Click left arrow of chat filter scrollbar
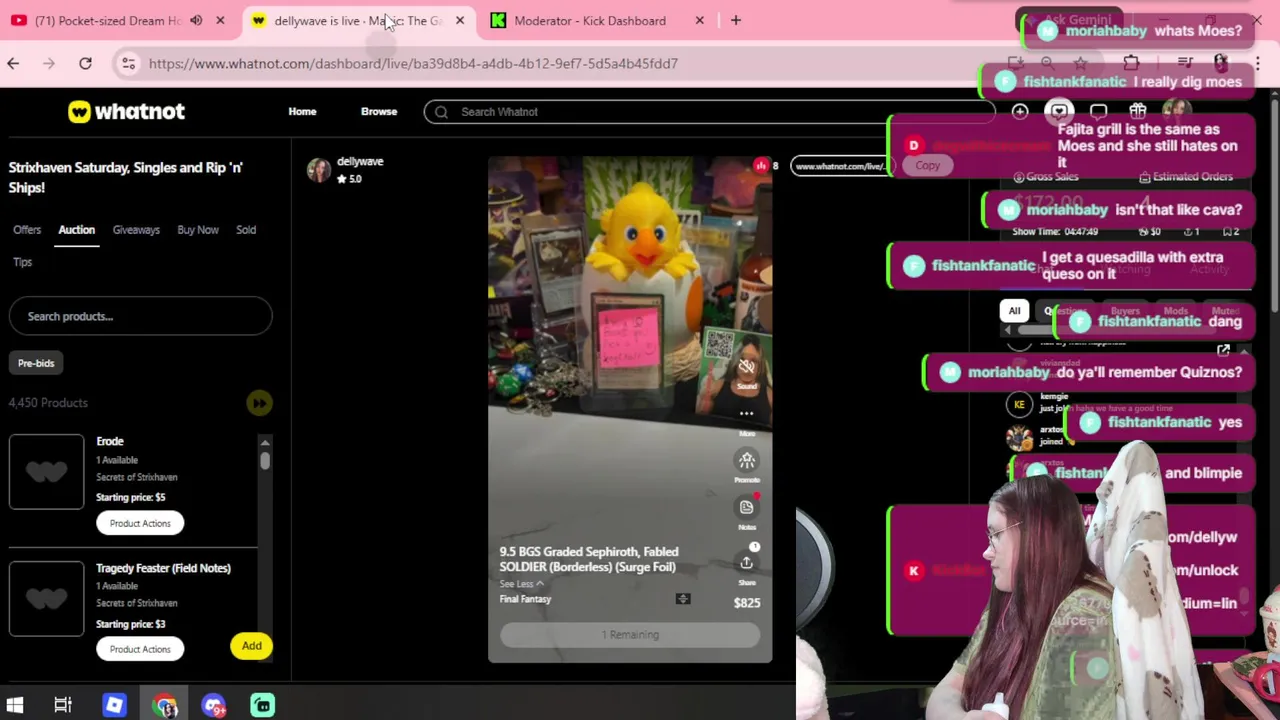The height and width of the screenshot is (720, 1280). pos(1007,331)
